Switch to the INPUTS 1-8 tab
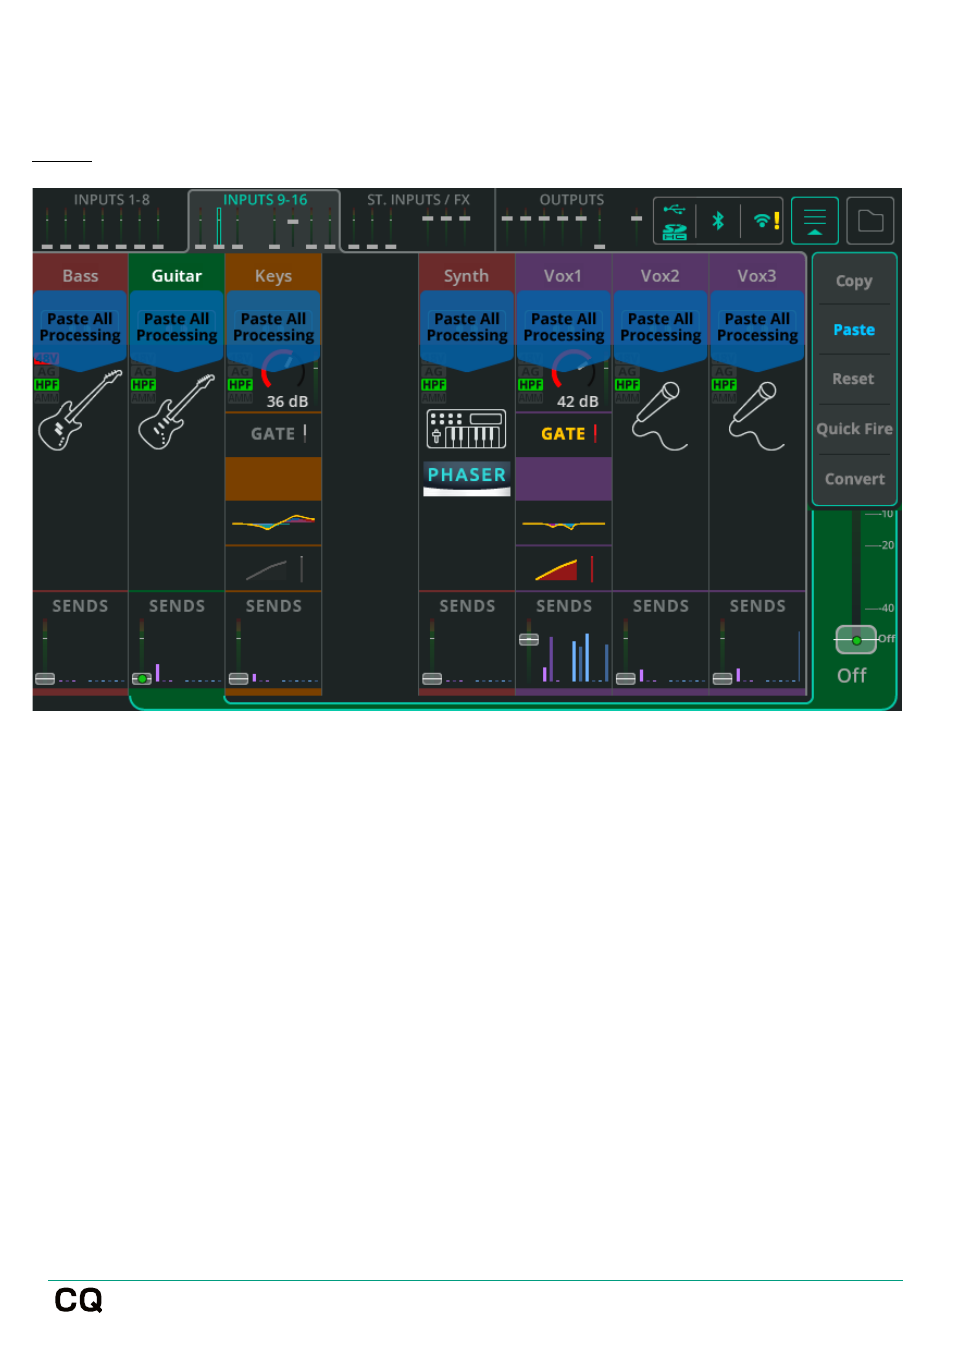This screenshot has height=1354, width=954. pyautogui.click(x=111, y=220)
